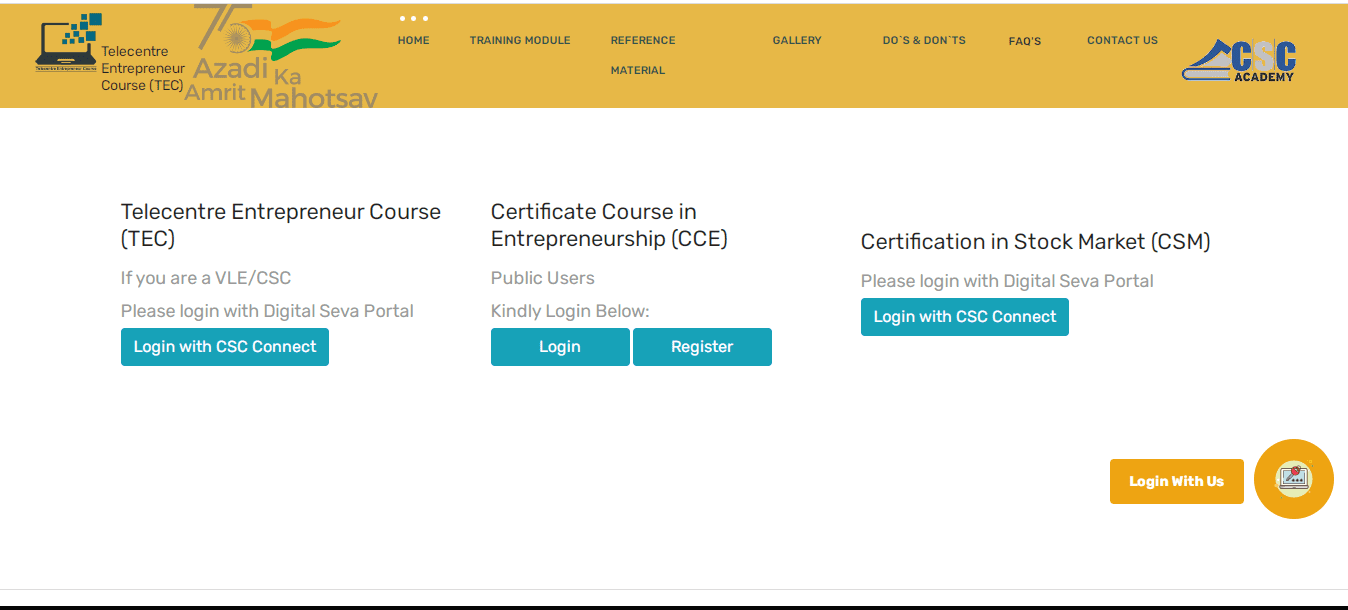Open the Training Module menu
This screenshot has height=610, width=1348.
pos(520,41)
